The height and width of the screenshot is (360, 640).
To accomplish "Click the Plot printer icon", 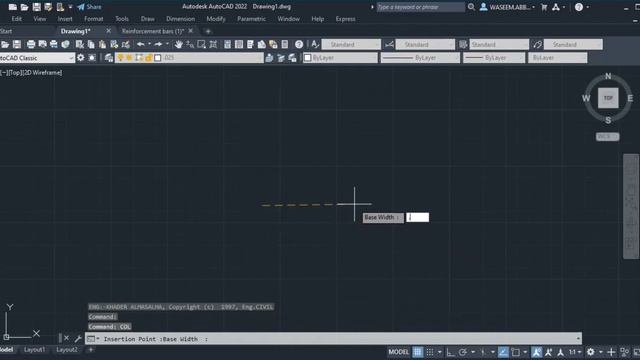I will pos(31,44).
